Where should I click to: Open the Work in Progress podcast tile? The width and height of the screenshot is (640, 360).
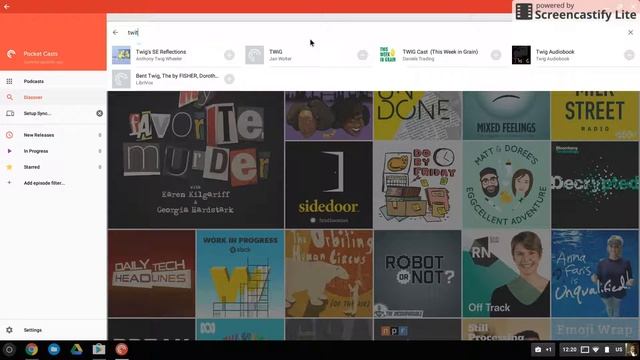[240, 273]
